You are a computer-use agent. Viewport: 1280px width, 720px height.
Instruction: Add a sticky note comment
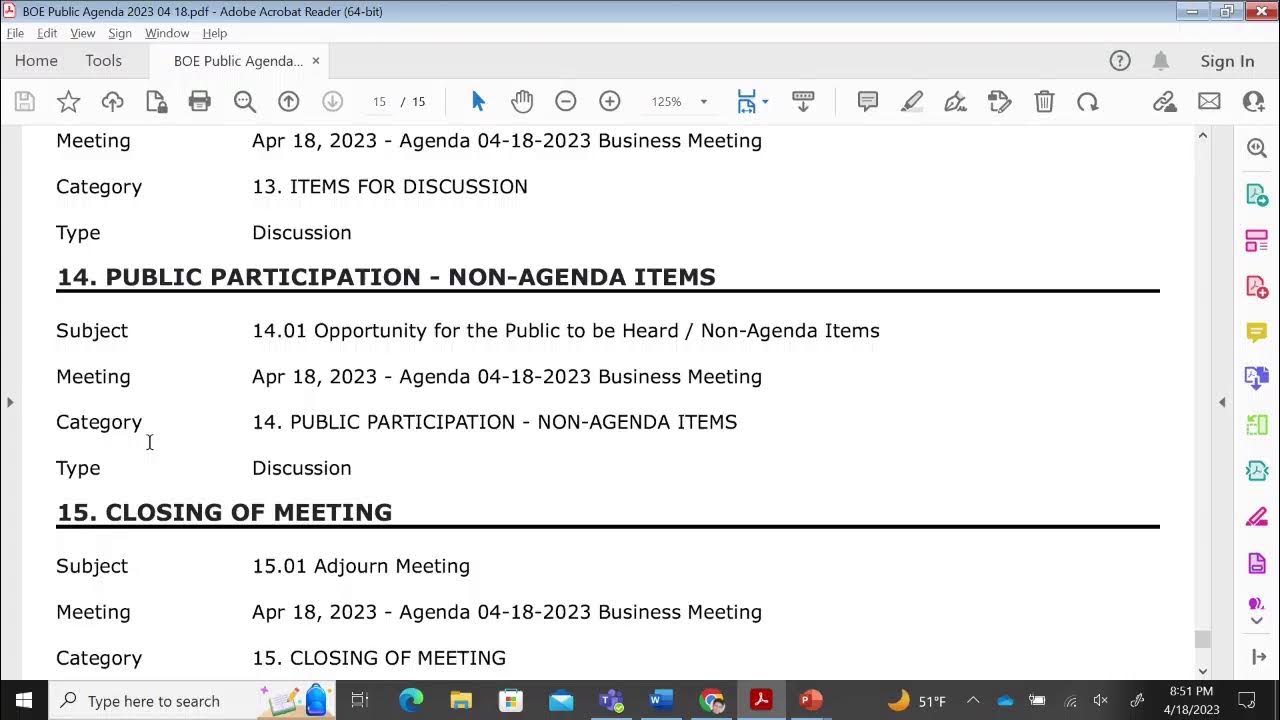(868, 101)
